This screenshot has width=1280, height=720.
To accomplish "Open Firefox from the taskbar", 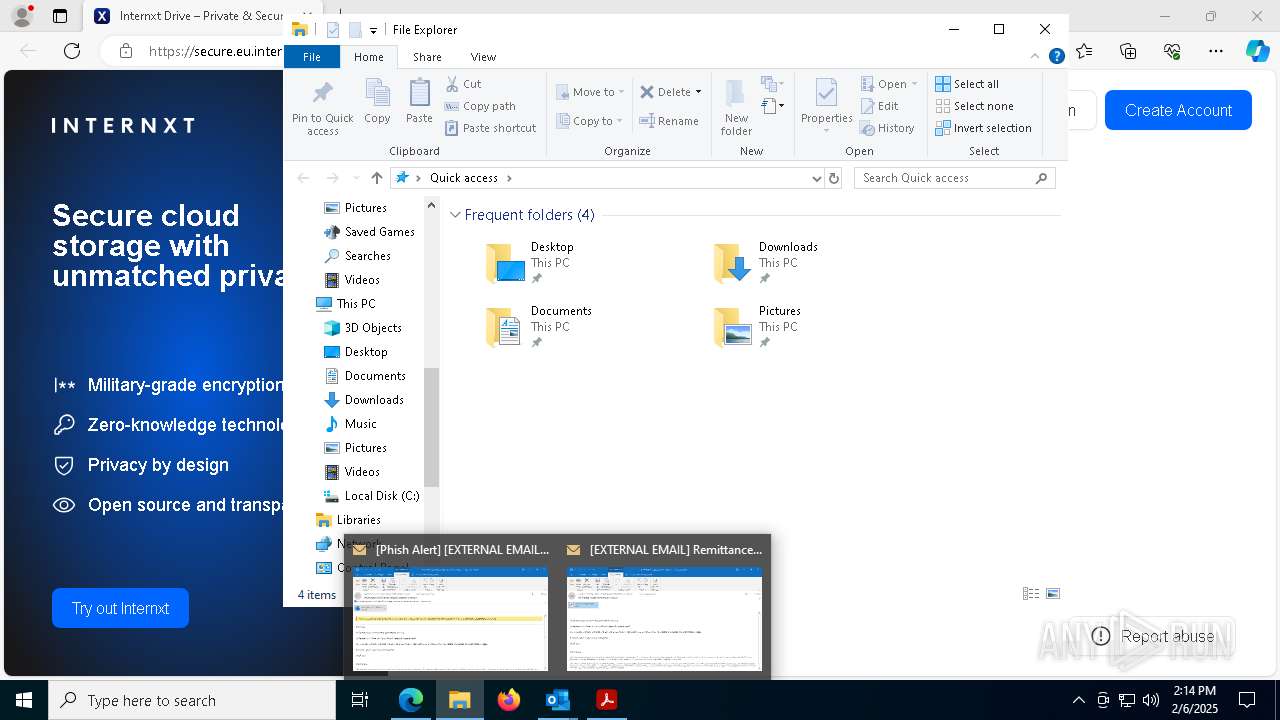I will (x=509, y=700).
